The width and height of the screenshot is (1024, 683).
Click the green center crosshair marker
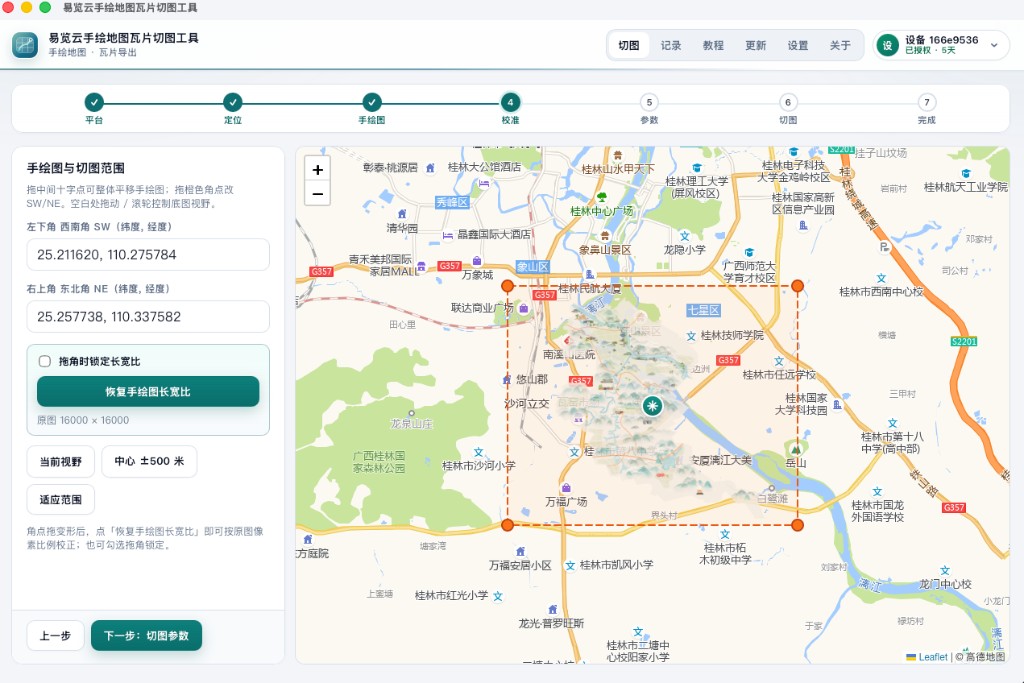[x=652, y=405]
